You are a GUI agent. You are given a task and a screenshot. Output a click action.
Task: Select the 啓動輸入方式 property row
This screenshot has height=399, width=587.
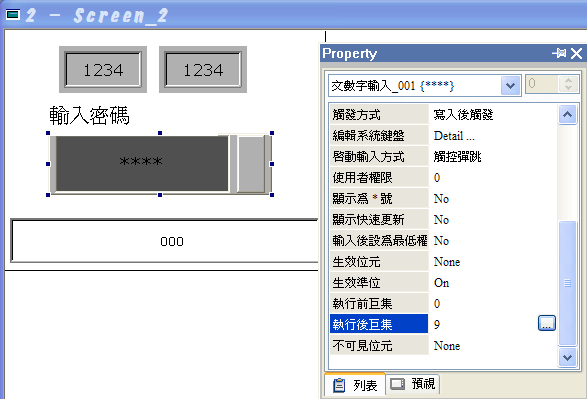point(443,156)
